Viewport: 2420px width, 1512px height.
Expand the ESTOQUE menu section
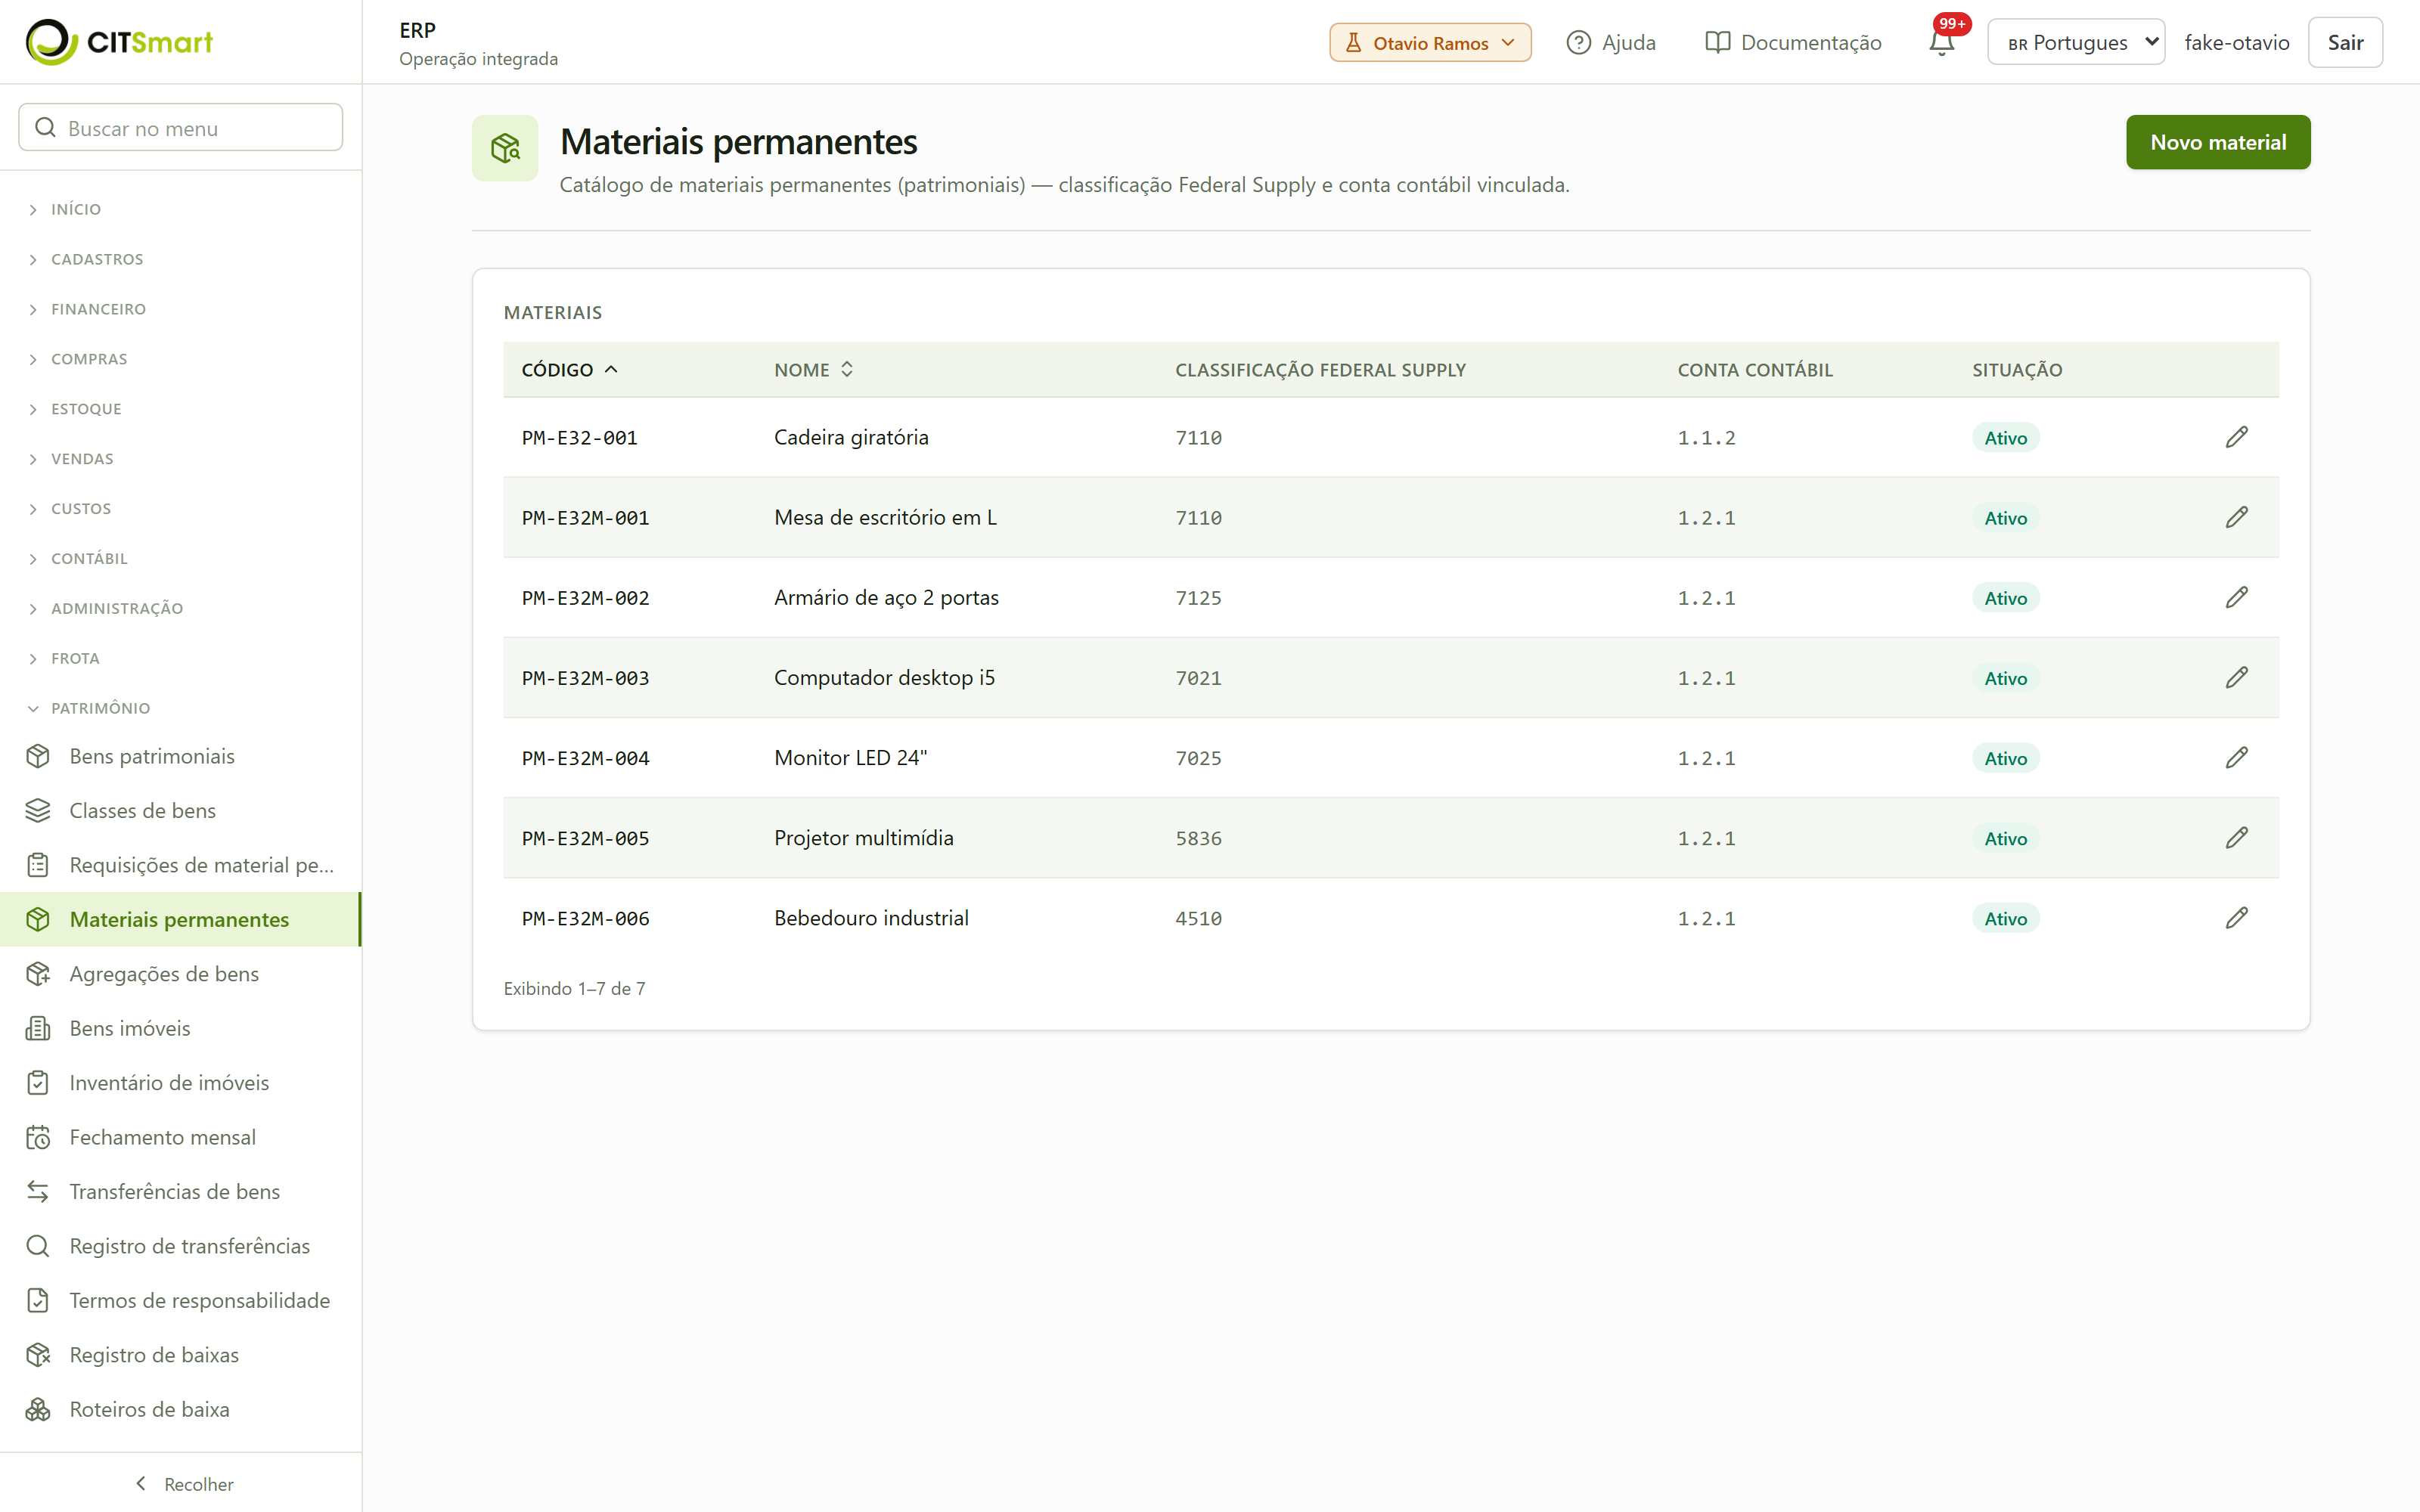pos(86,409)
